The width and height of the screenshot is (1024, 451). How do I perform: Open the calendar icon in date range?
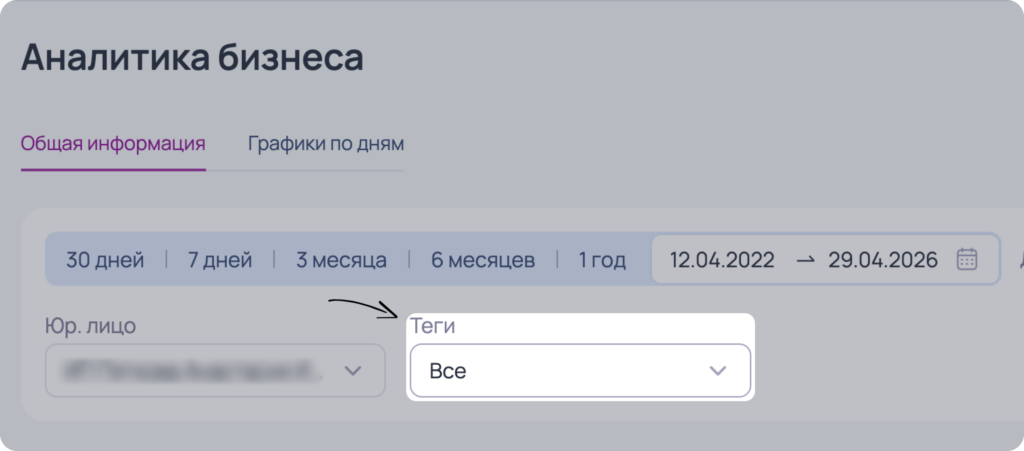(967, 259)
